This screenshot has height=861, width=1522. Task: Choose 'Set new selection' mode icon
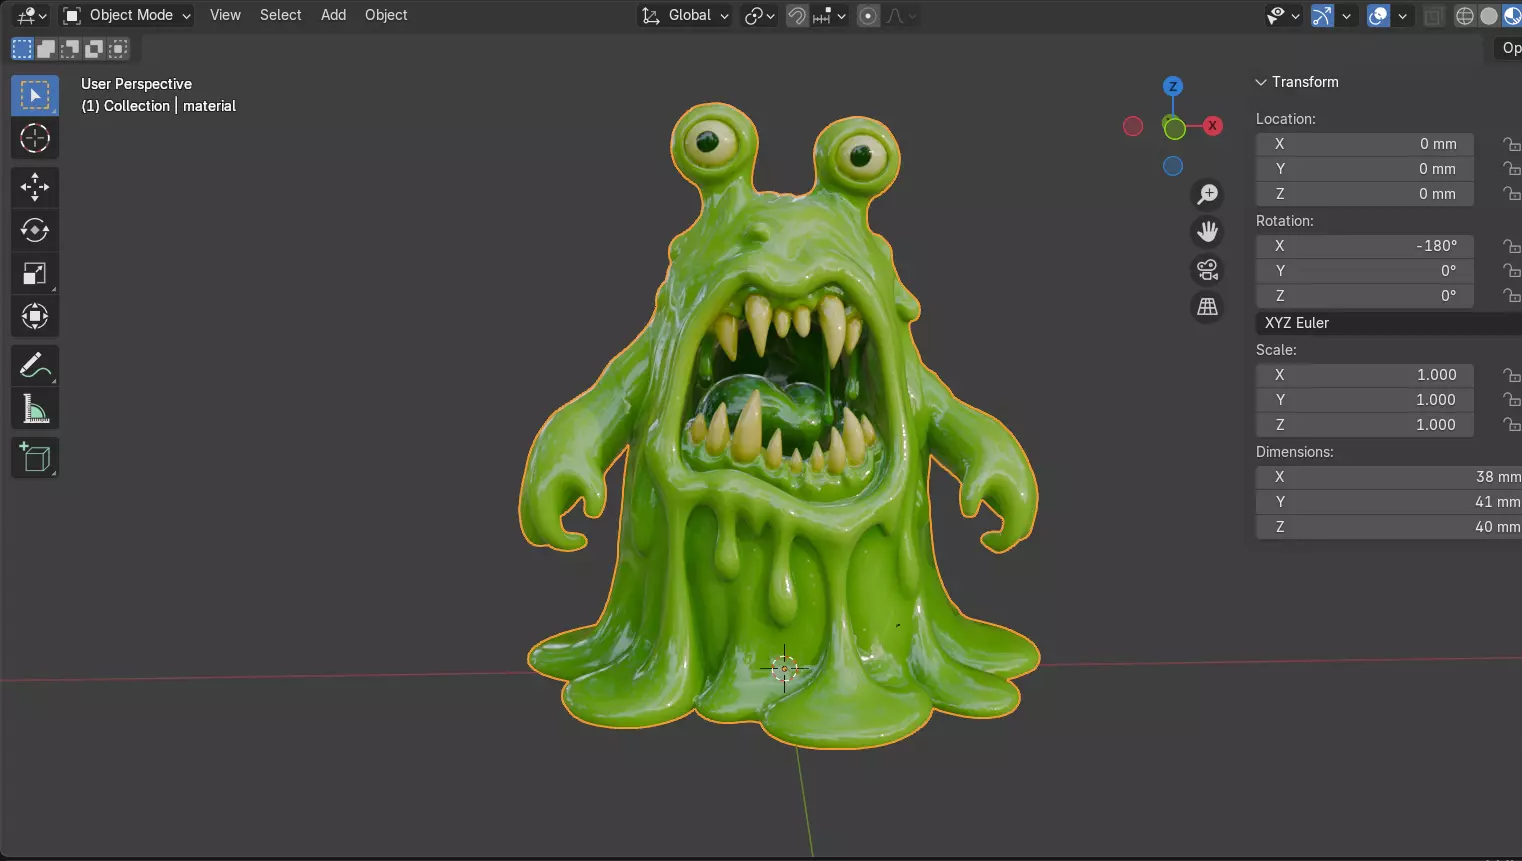(22, 49)
